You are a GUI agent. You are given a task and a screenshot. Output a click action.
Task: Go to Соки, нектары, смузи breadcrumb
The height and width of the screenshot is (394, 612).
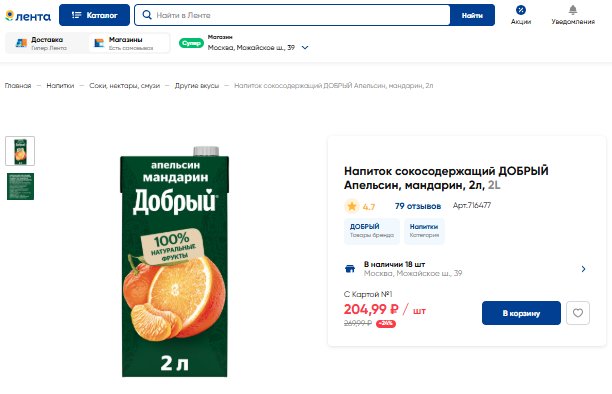coord(125,86)
